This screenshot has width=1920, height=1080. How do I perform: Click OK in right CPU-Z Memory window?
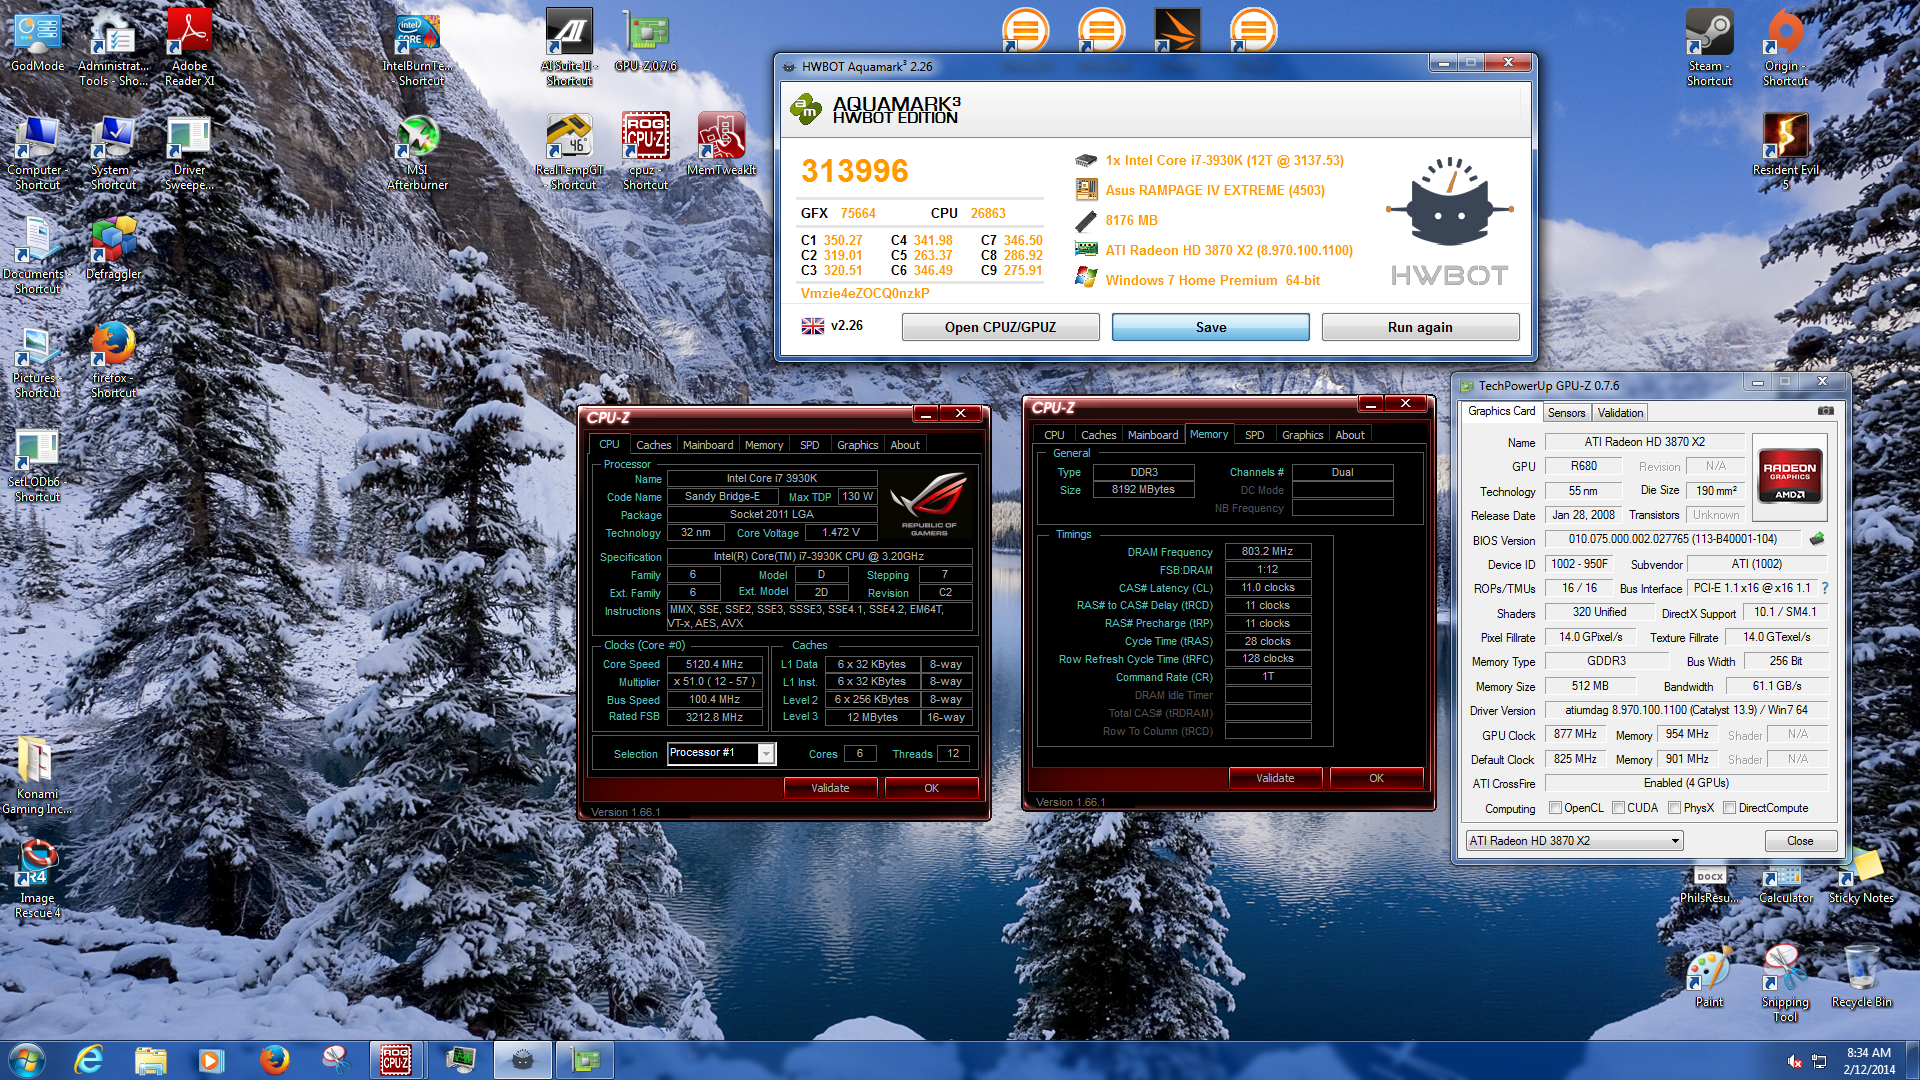click(x=1376, y=778)
